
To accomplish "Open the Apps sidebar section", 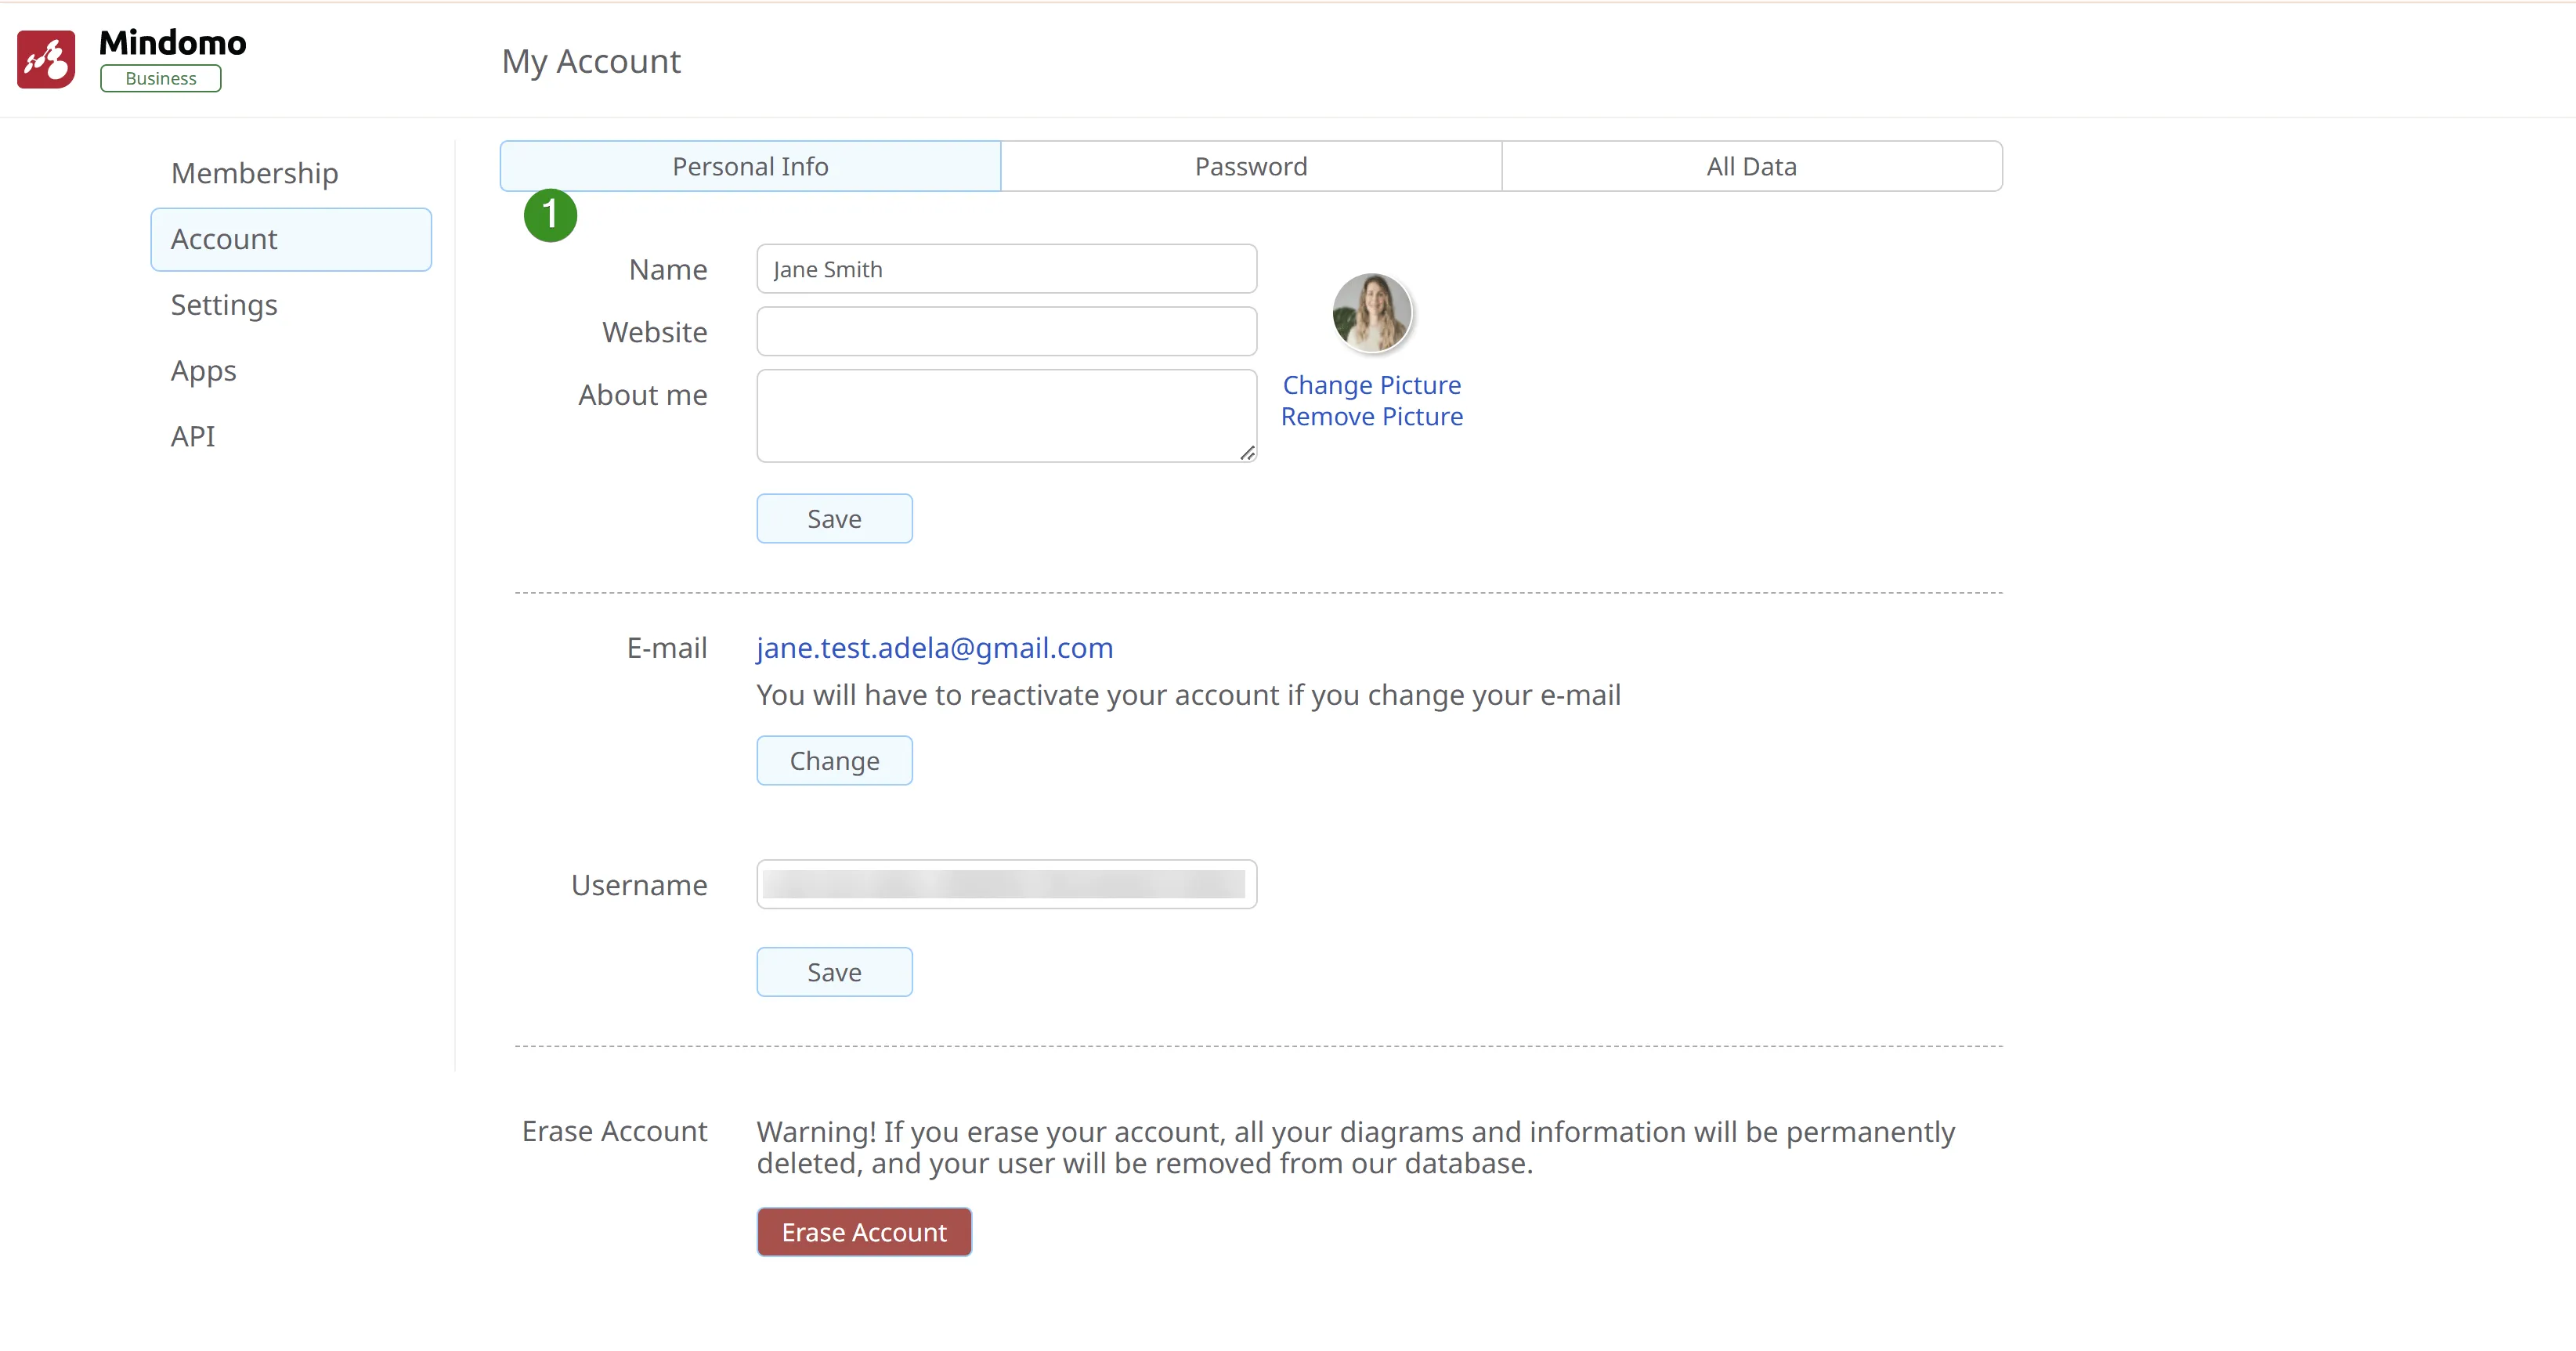I will [203, 371].
